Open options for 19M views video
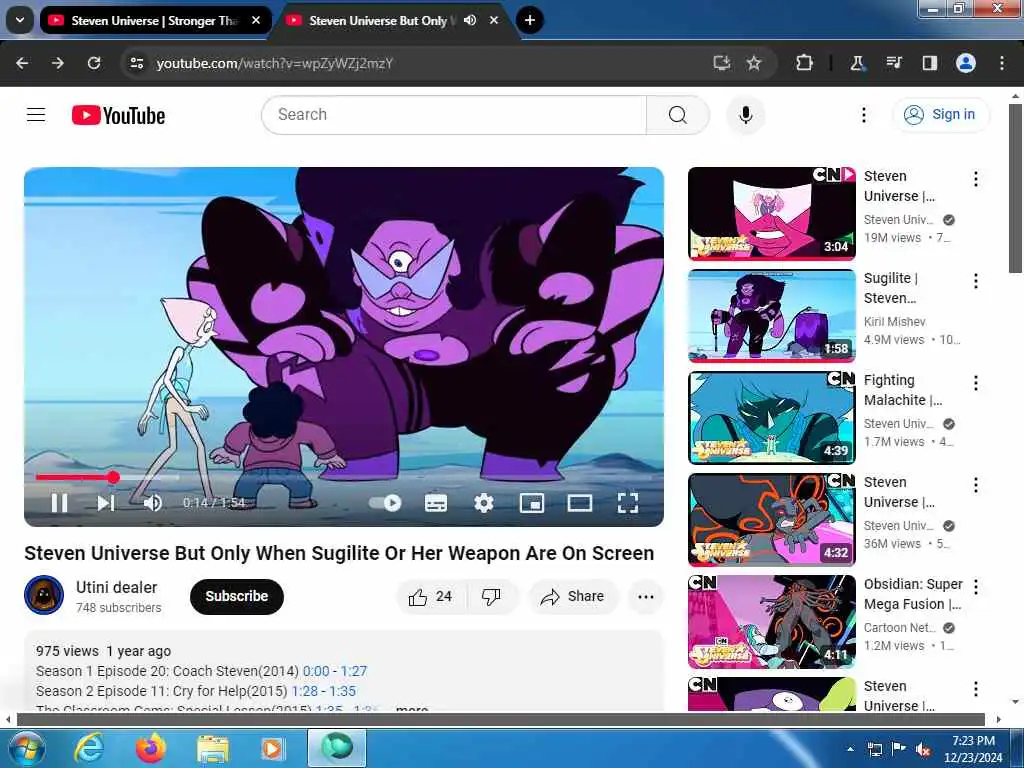This screenshot has height=768, width=1024. pyautogui.click(x=976, y=179)
